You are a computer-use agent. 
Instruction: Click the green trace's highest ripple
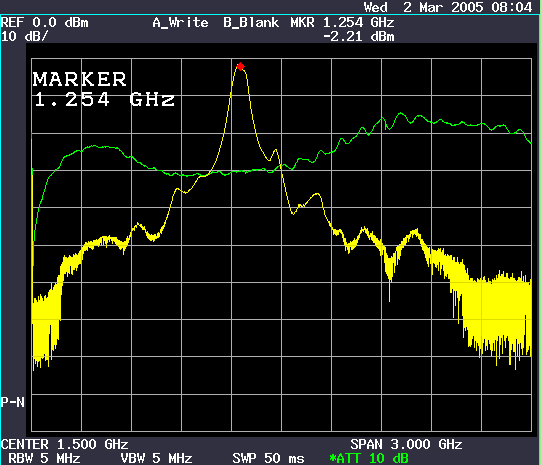tap(400, 113)
